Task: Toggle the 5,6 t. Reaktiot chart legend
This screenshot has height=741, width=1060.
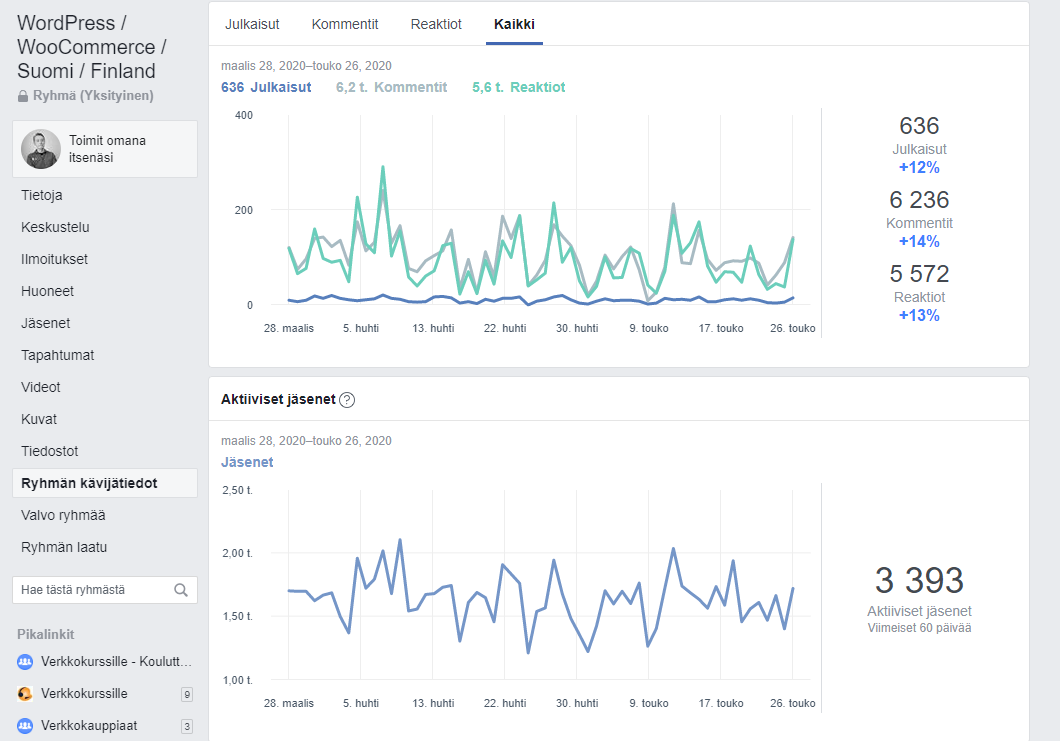Action: coord(519,87)
